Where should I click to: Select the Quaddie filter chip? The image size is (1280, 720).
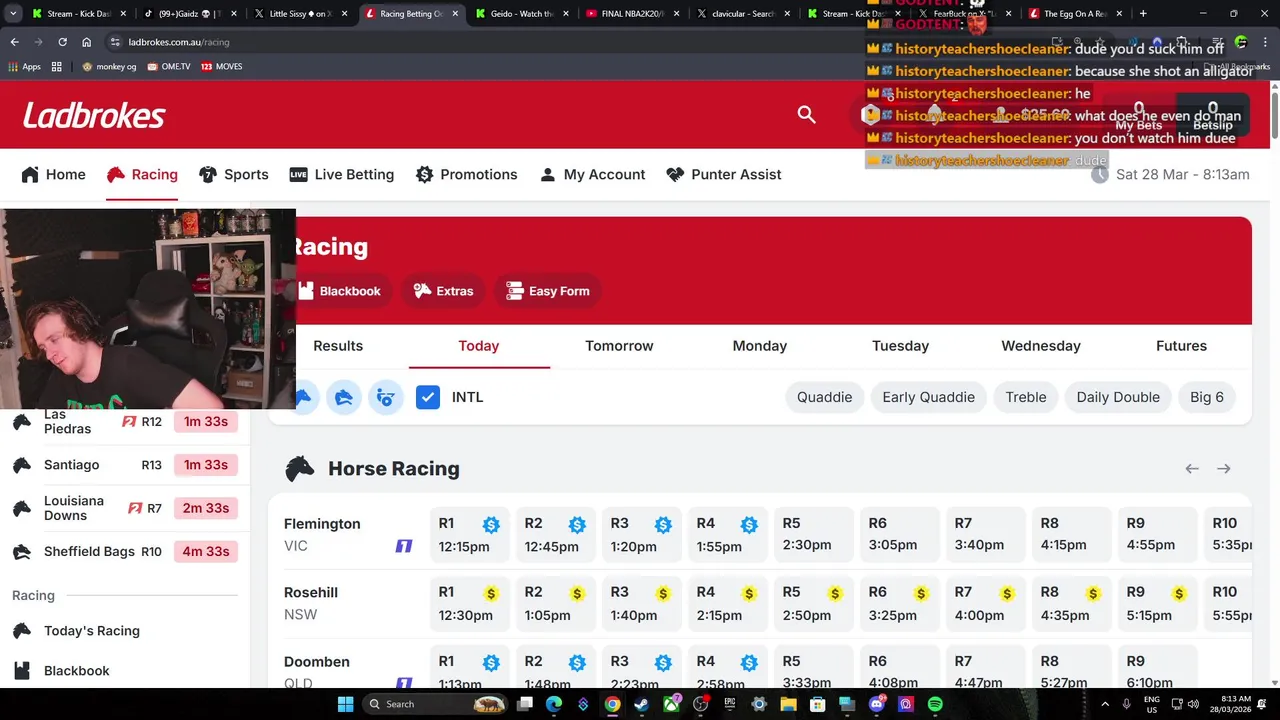[824, 397]
